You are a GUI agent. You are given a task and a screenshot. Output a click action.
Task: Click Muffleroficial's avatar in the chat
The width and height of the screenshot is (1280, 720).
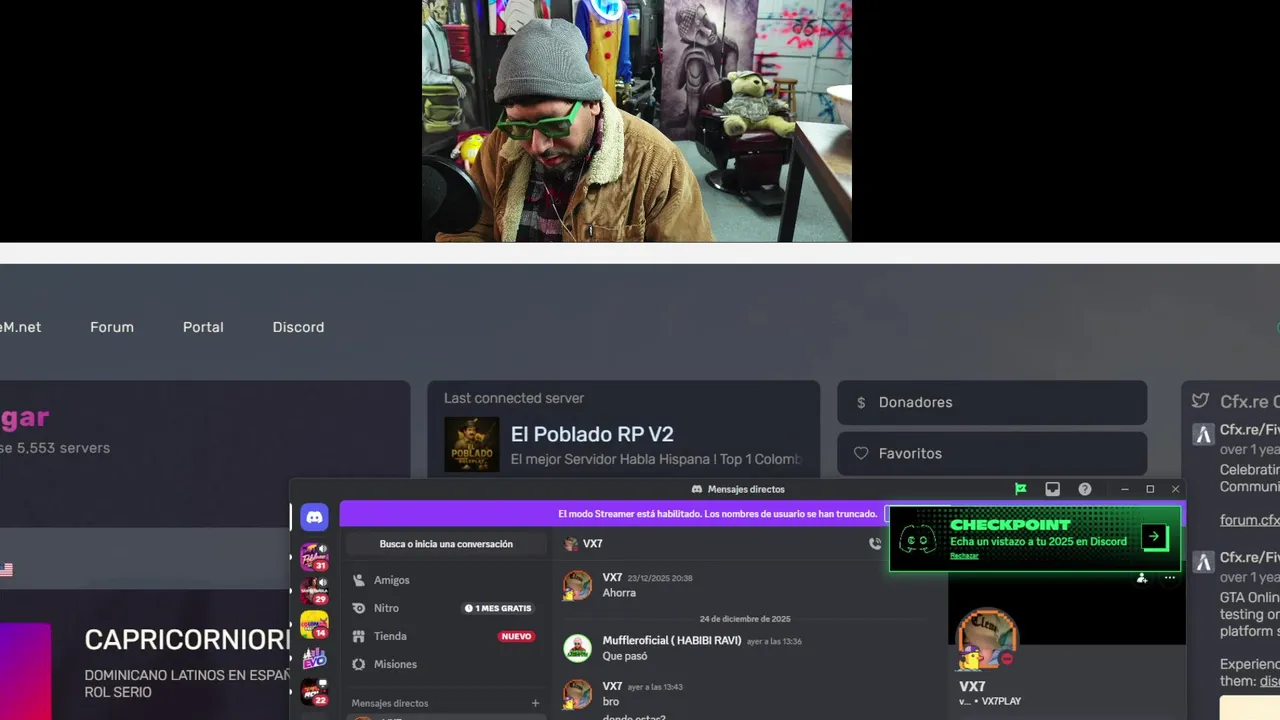click(x=577, y=648)
